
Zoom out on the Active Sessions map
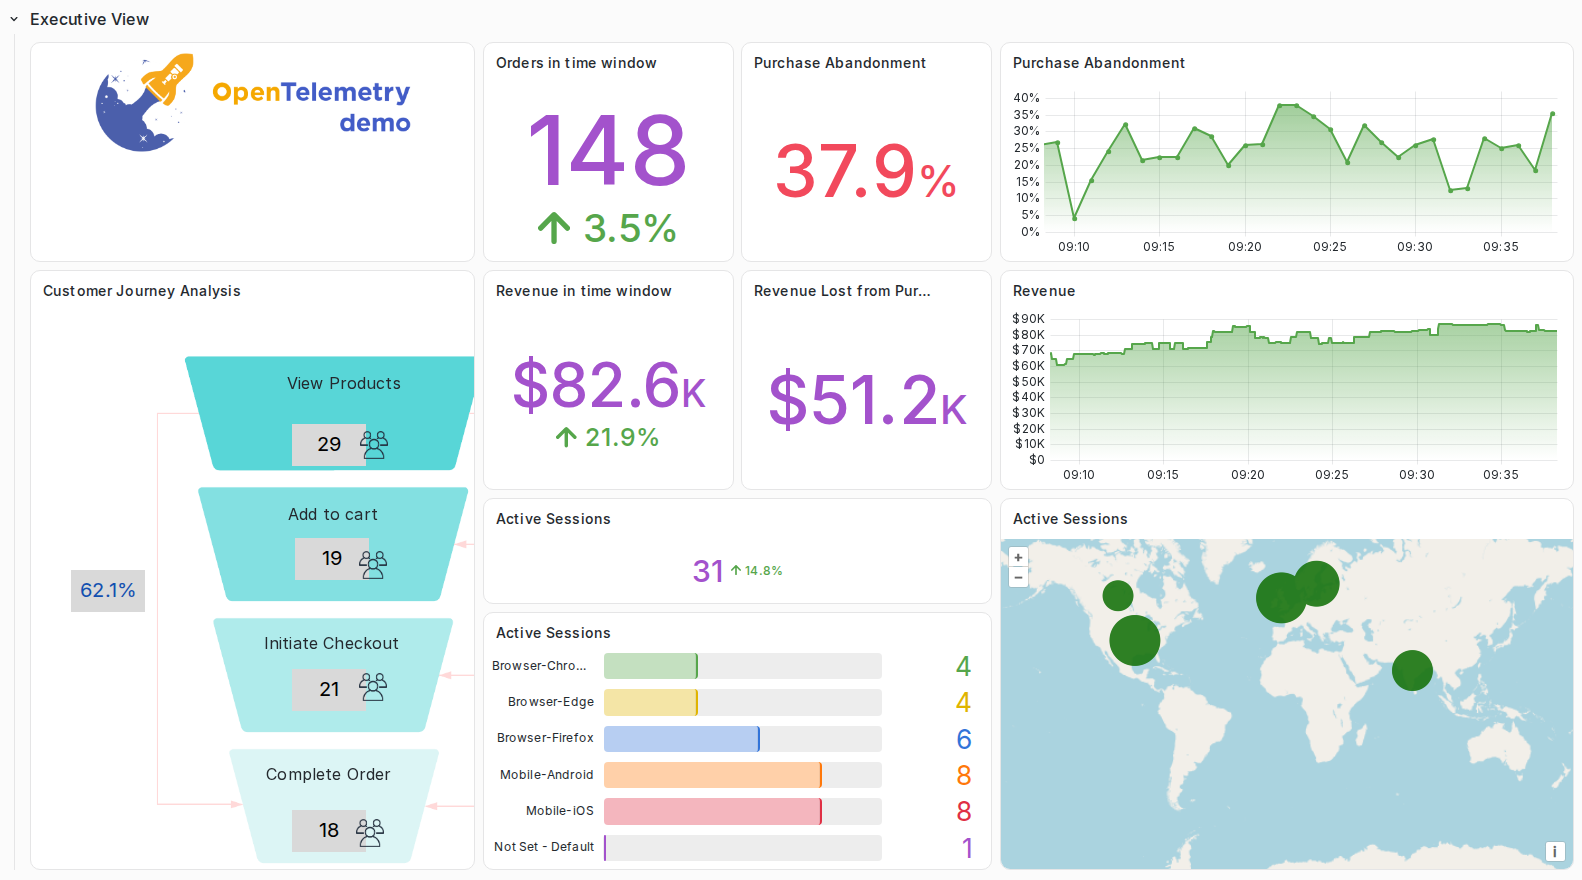tap(1018, 576)
